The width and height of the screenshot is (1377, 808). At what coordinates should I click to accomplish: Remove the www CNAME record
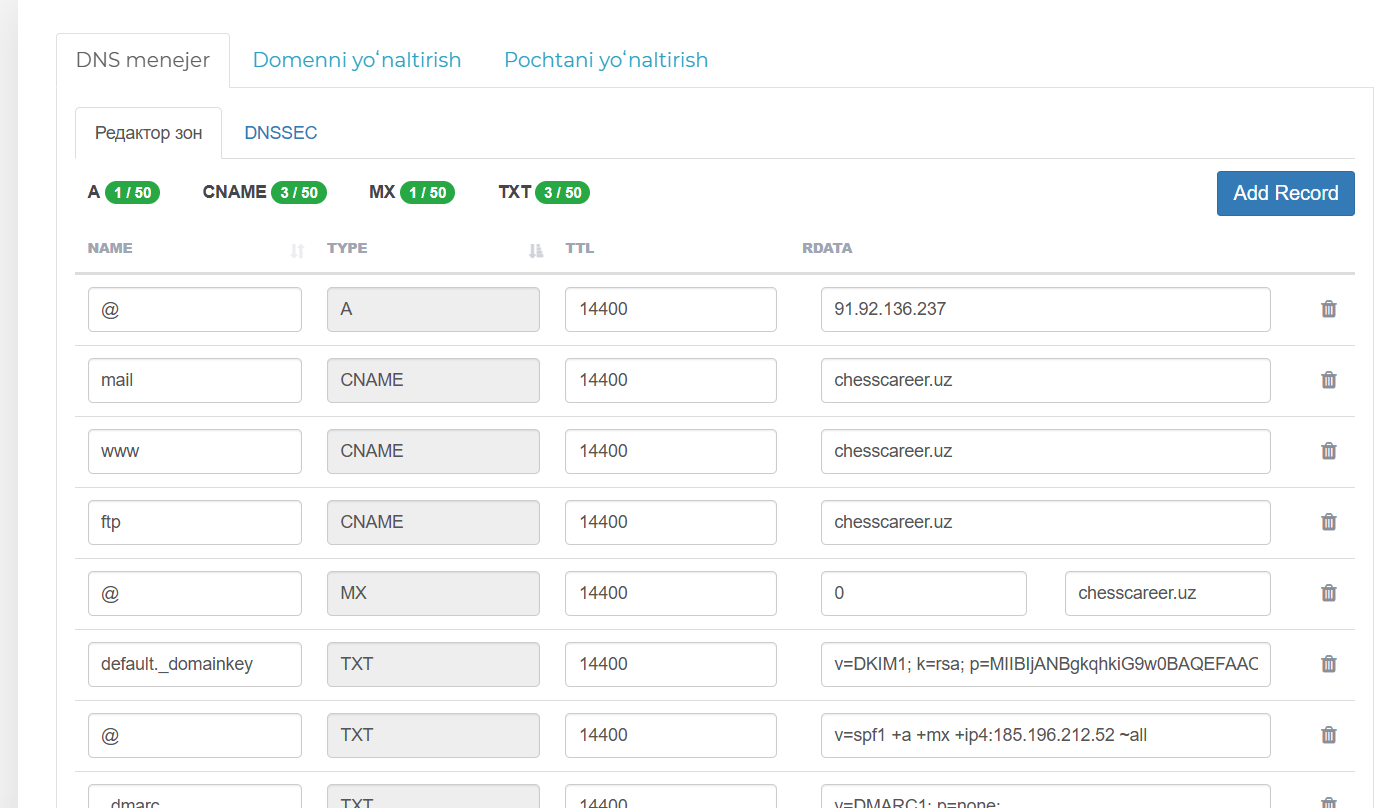[1328, 451]
